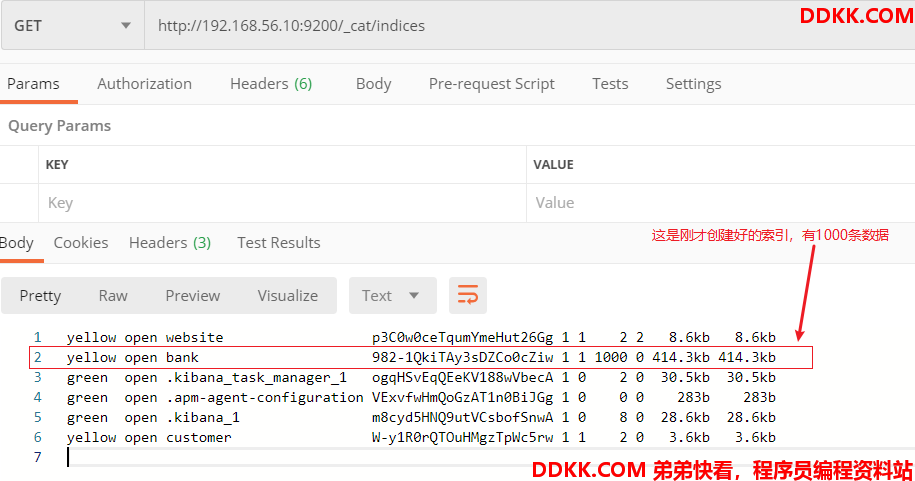
Task: Open the request Headers (6) tab
Action: (271, 84)
